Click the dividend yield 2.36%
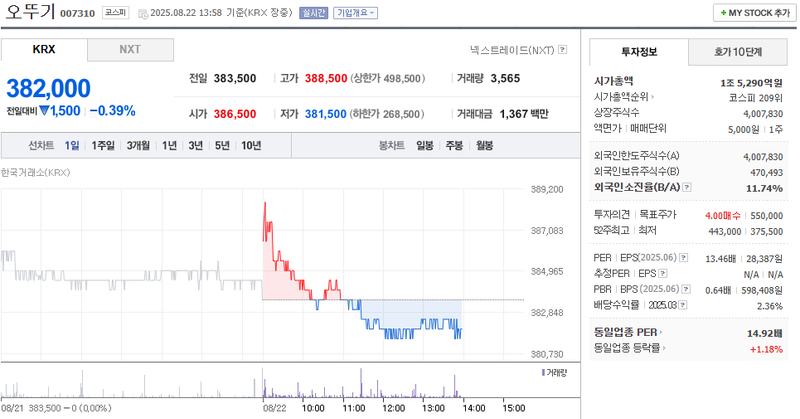 tap(770, 306)
